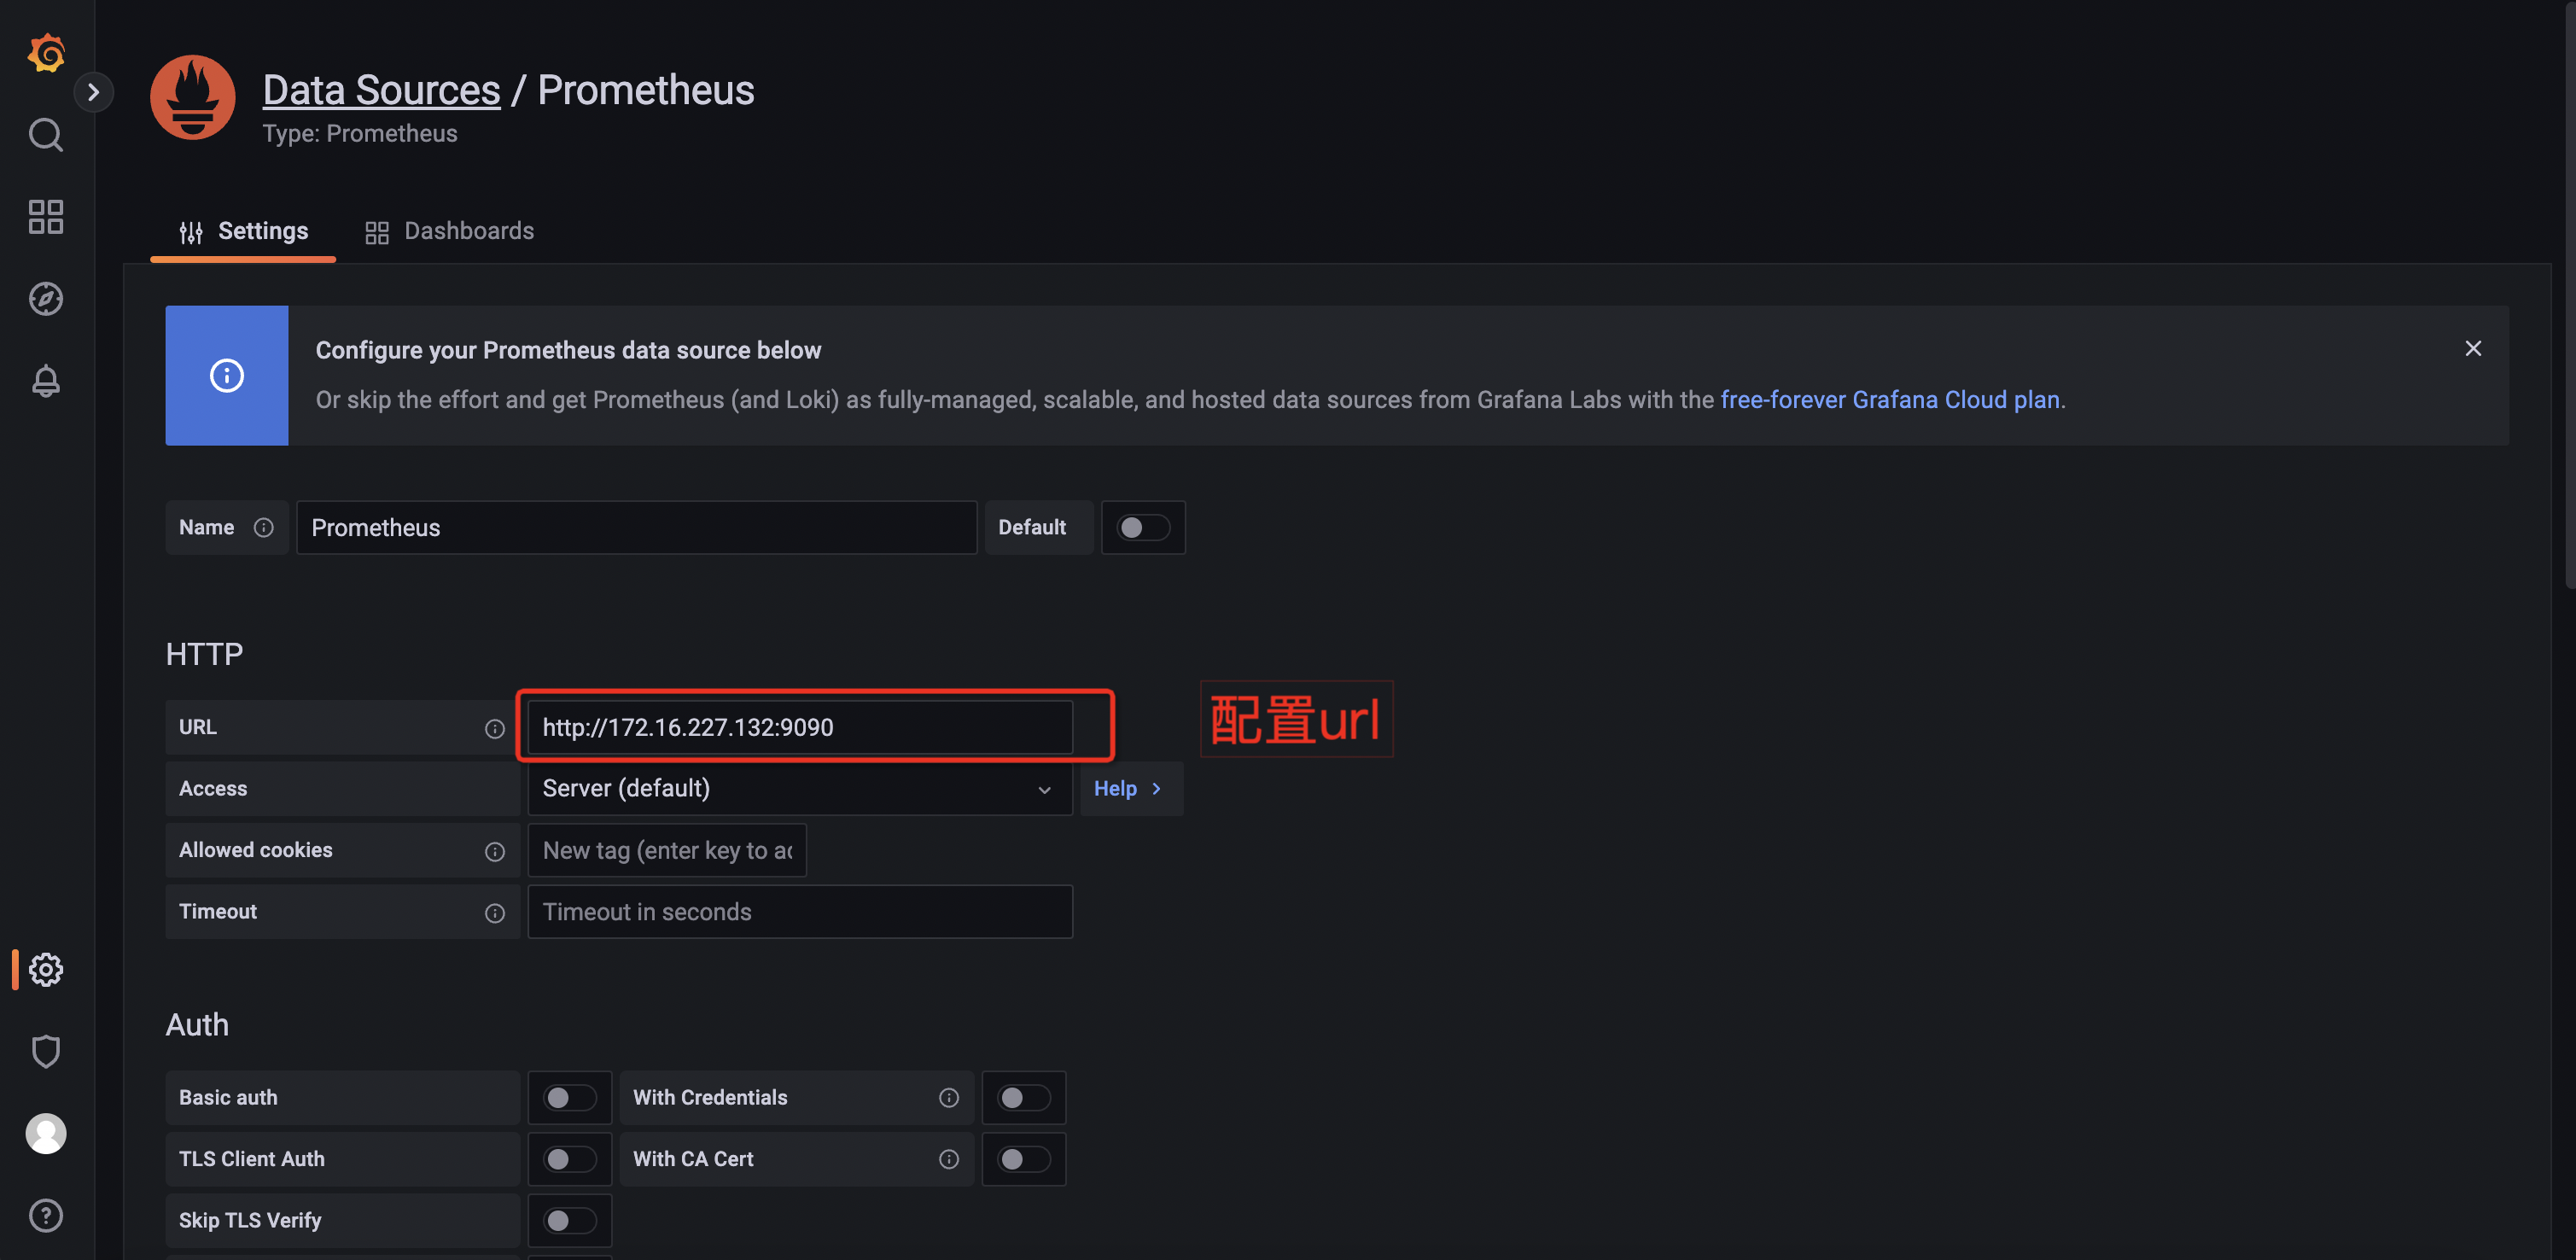
Task: Open the Access Server (default) dropdown
Action: (799, 788)
